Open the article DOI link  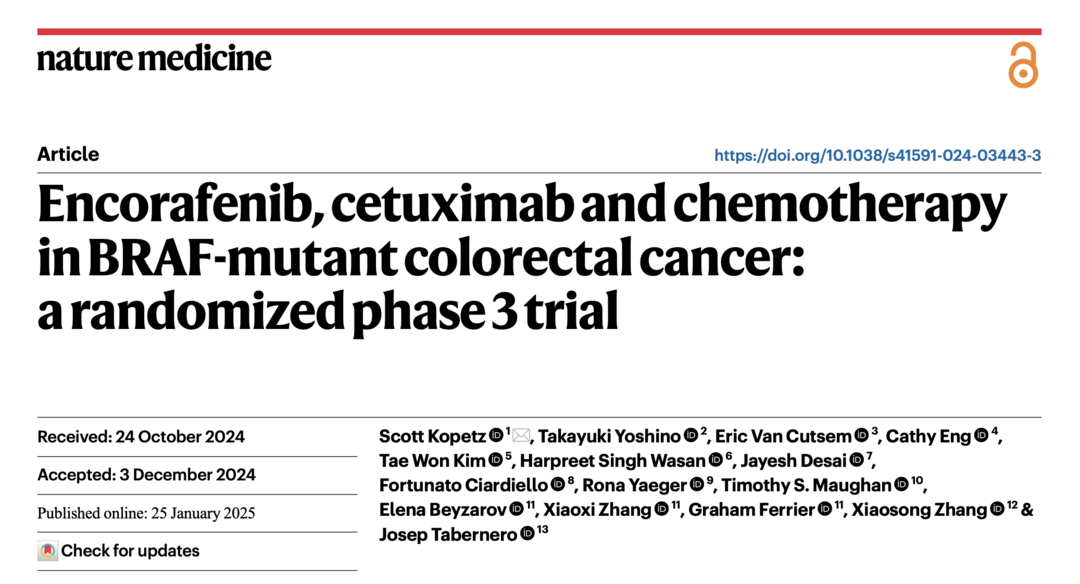[877, 155]
